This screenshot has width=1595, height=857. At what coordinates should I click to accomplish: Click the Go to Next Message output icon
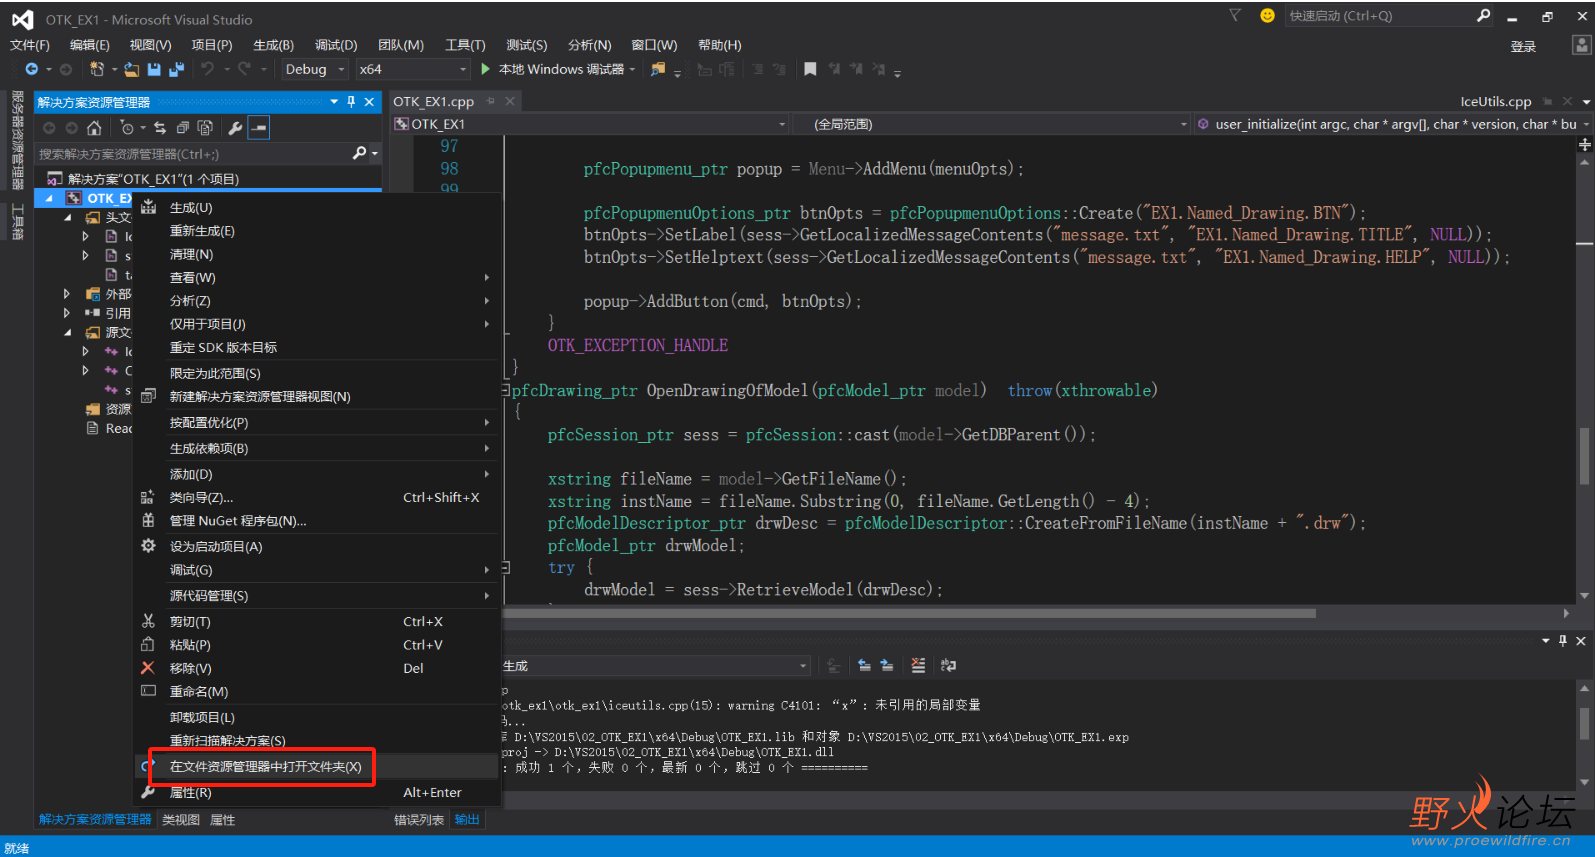click(x=887, y=665)
